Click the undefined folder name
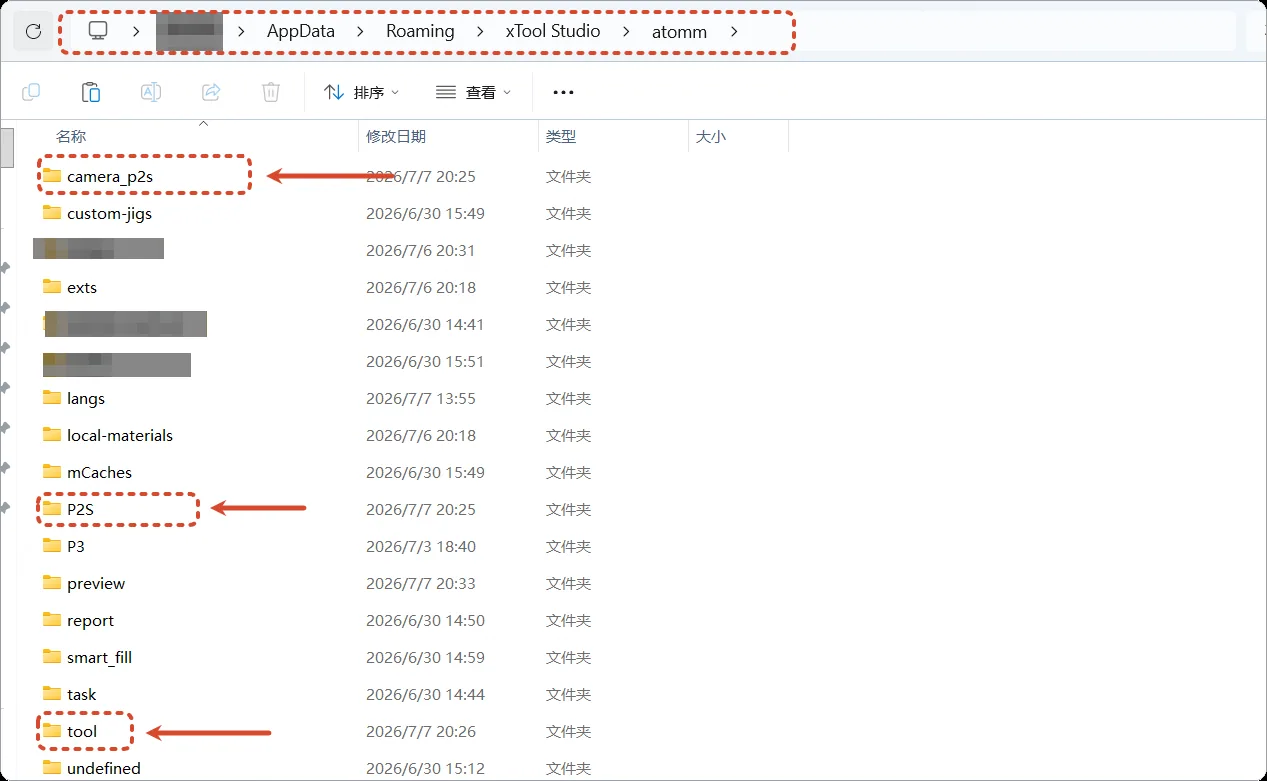Image resolution: width=1267 pixels, height=781 pixels. coord(104,769)
